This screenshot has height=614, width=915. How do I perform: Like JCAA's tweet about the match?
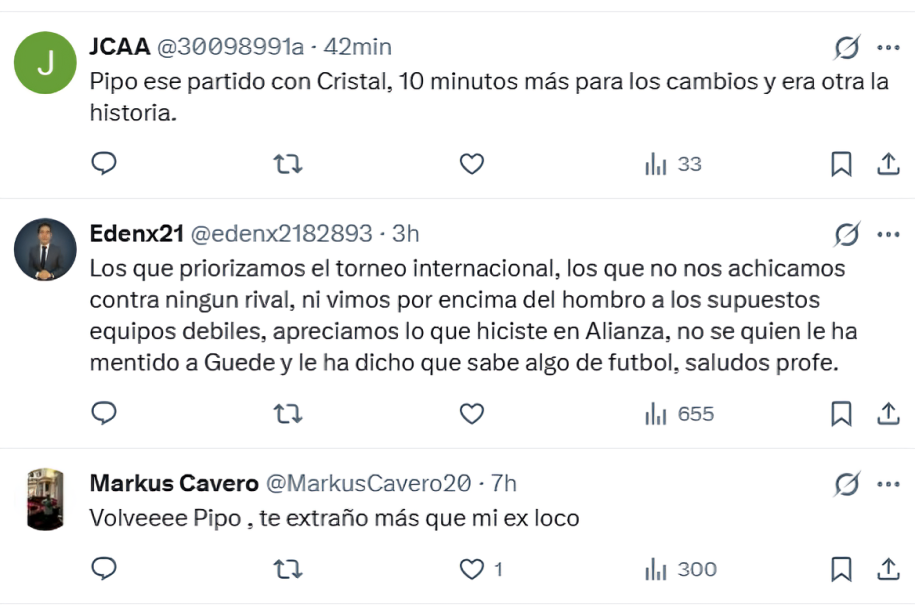[x=471, y=163]
